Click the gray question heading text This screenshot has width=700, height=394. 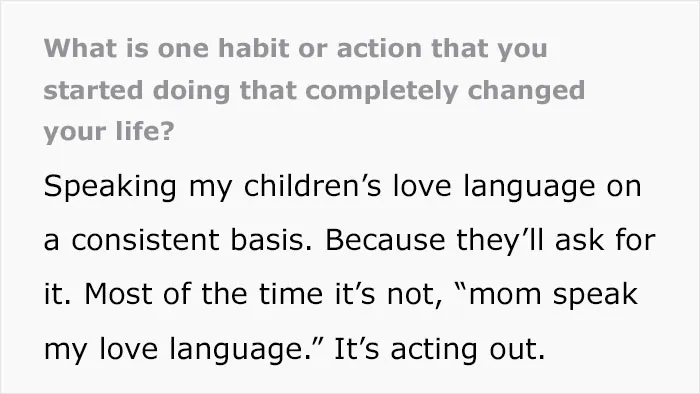point(314,90)
